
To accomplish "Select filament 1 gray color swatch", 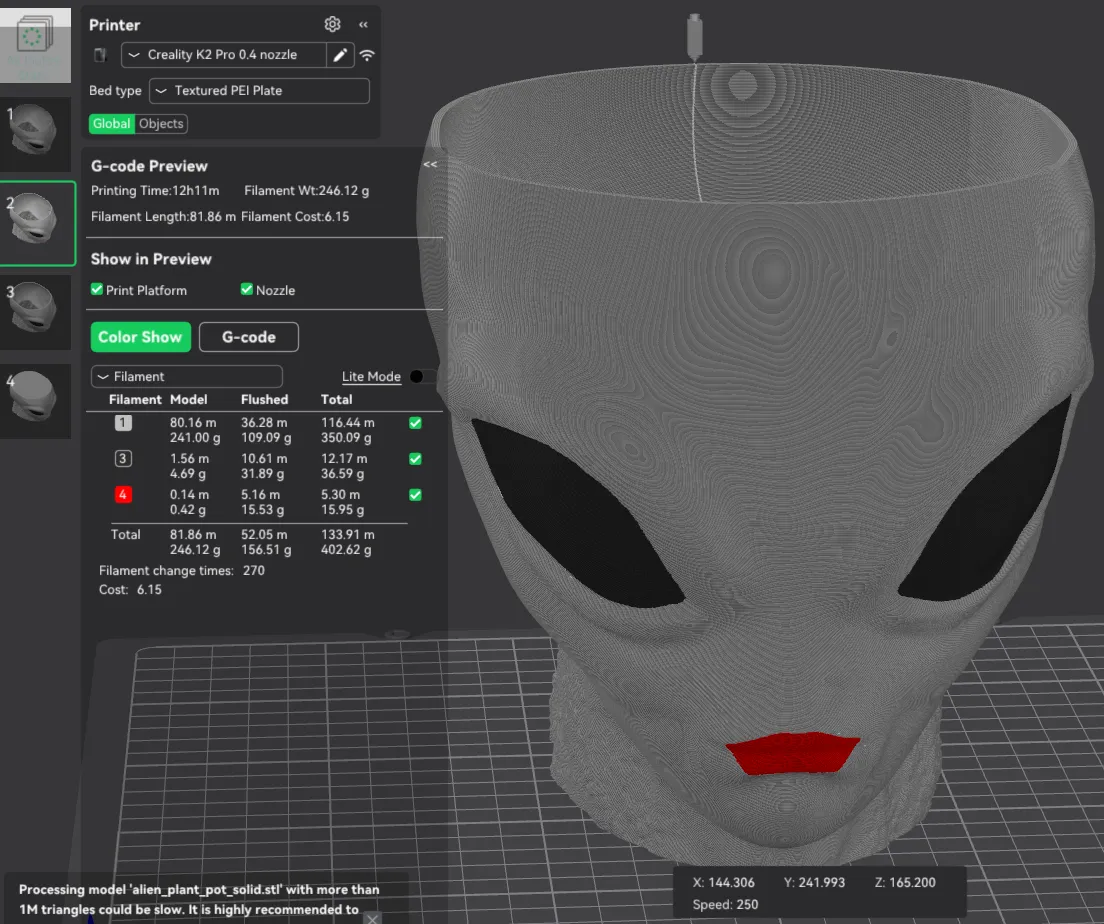I will tap(123, 423).
